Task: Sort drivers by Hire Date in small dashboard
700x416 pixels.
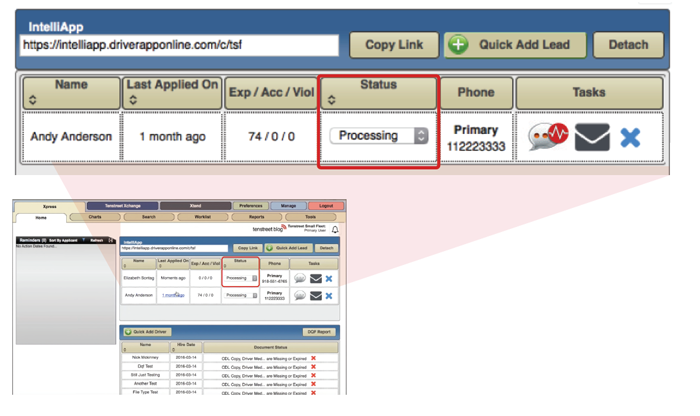Action: click(186, 347)
